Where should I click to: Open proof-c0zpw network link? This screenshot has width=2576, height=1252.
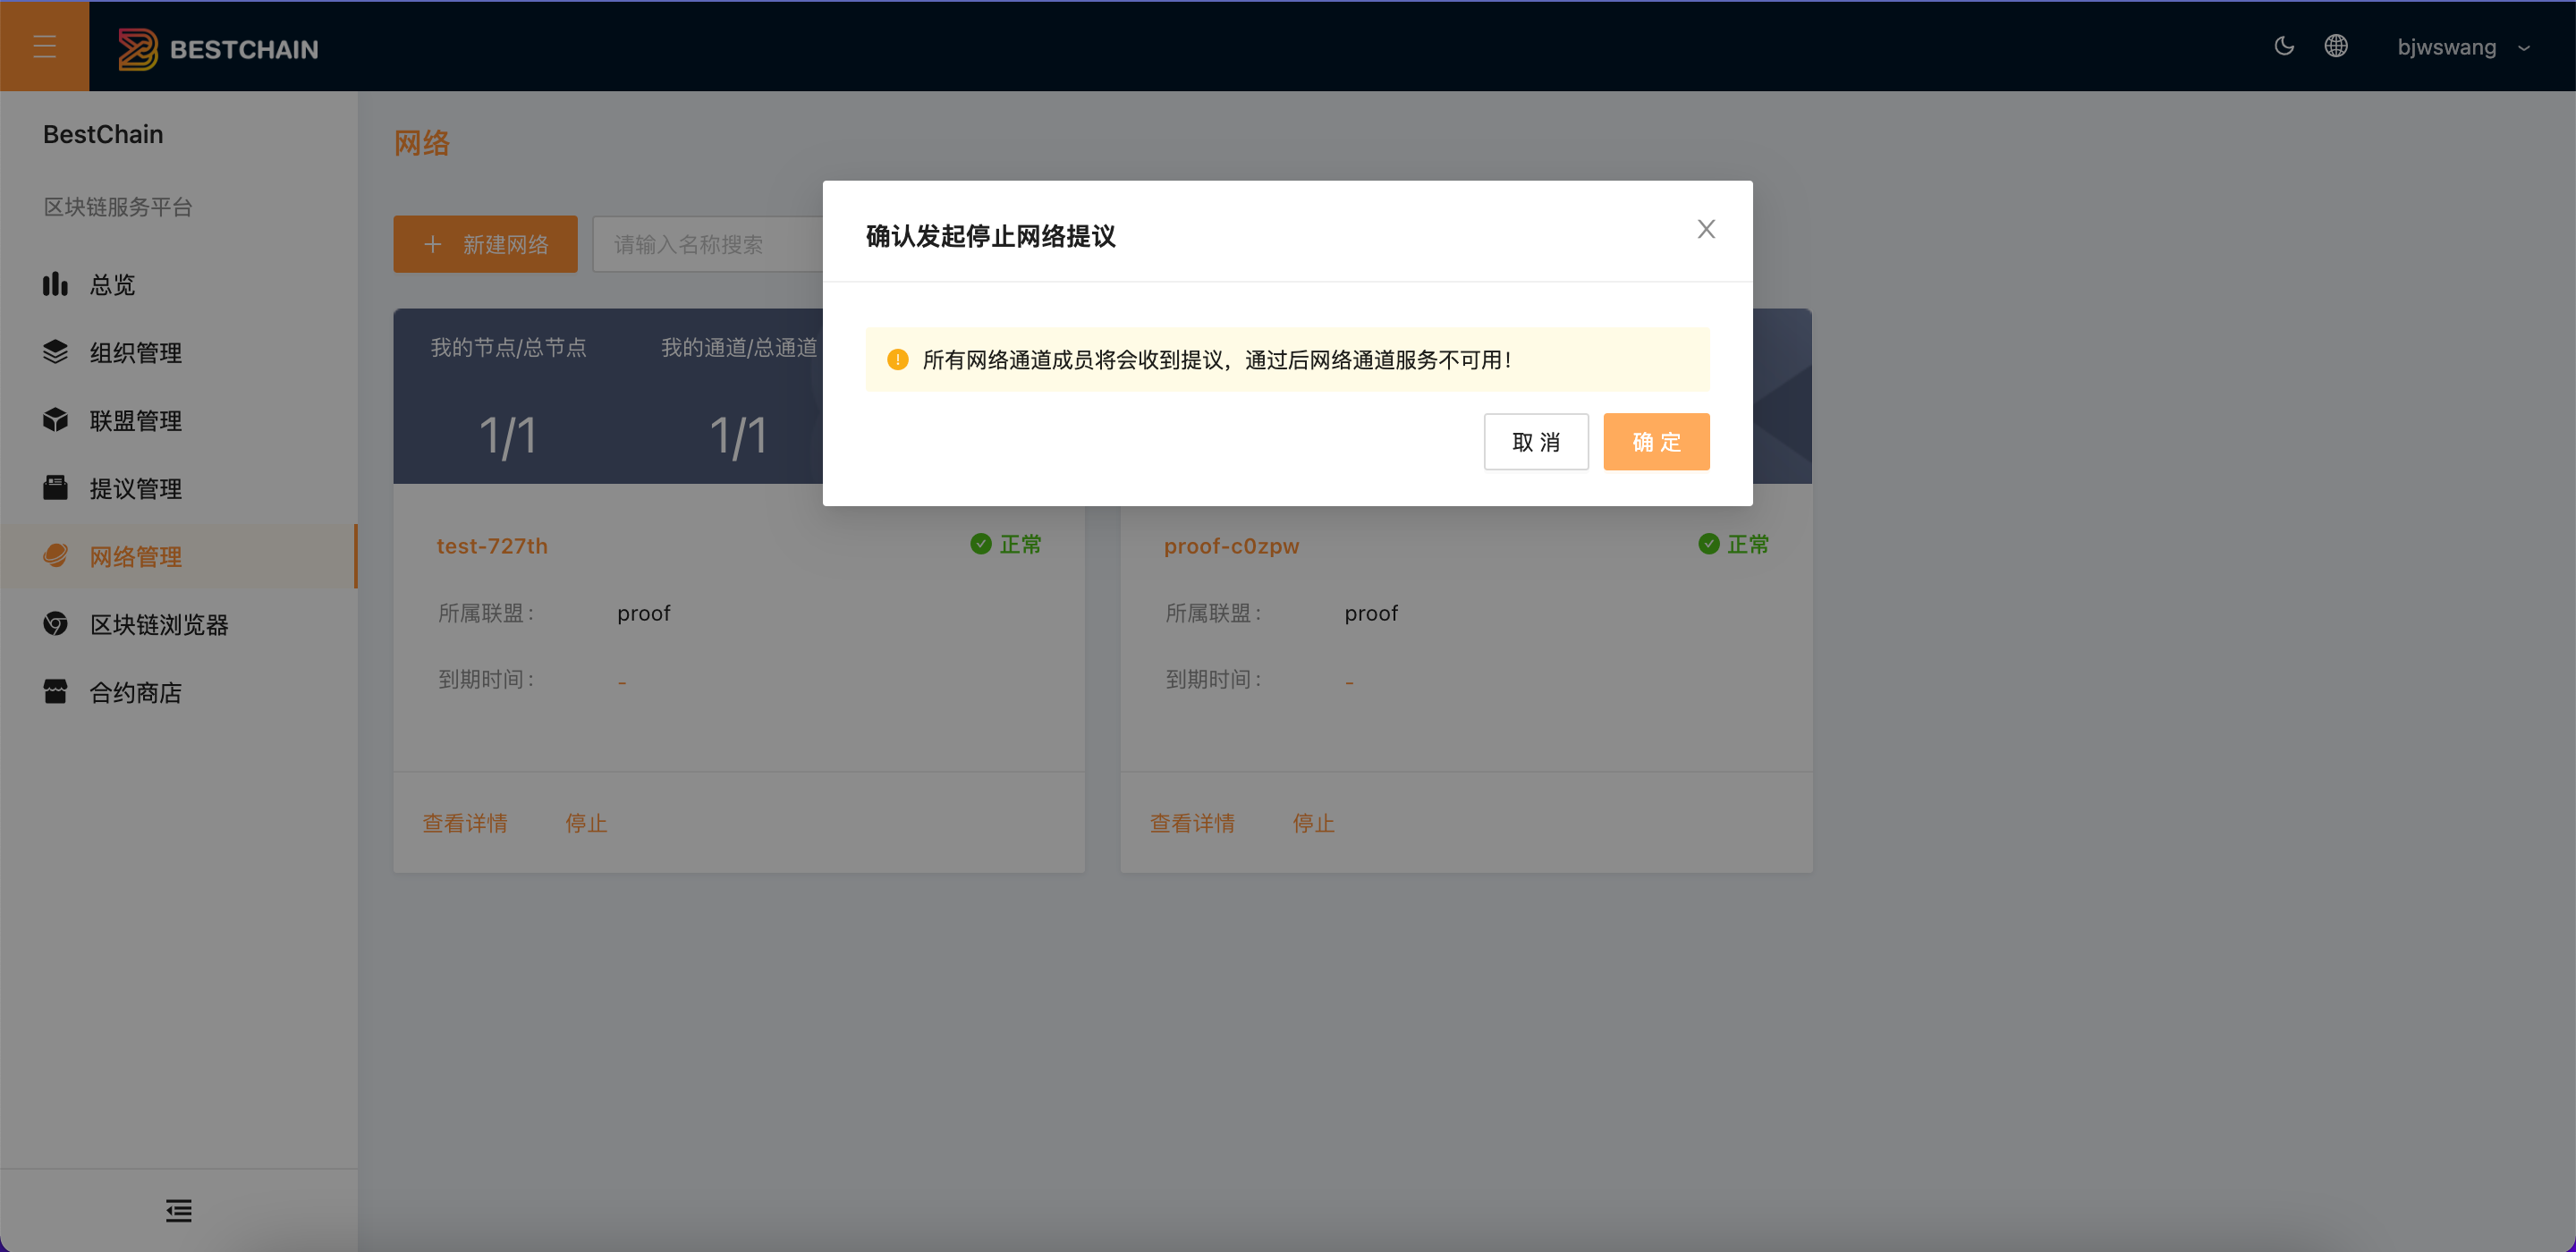tap(1231, 546)
